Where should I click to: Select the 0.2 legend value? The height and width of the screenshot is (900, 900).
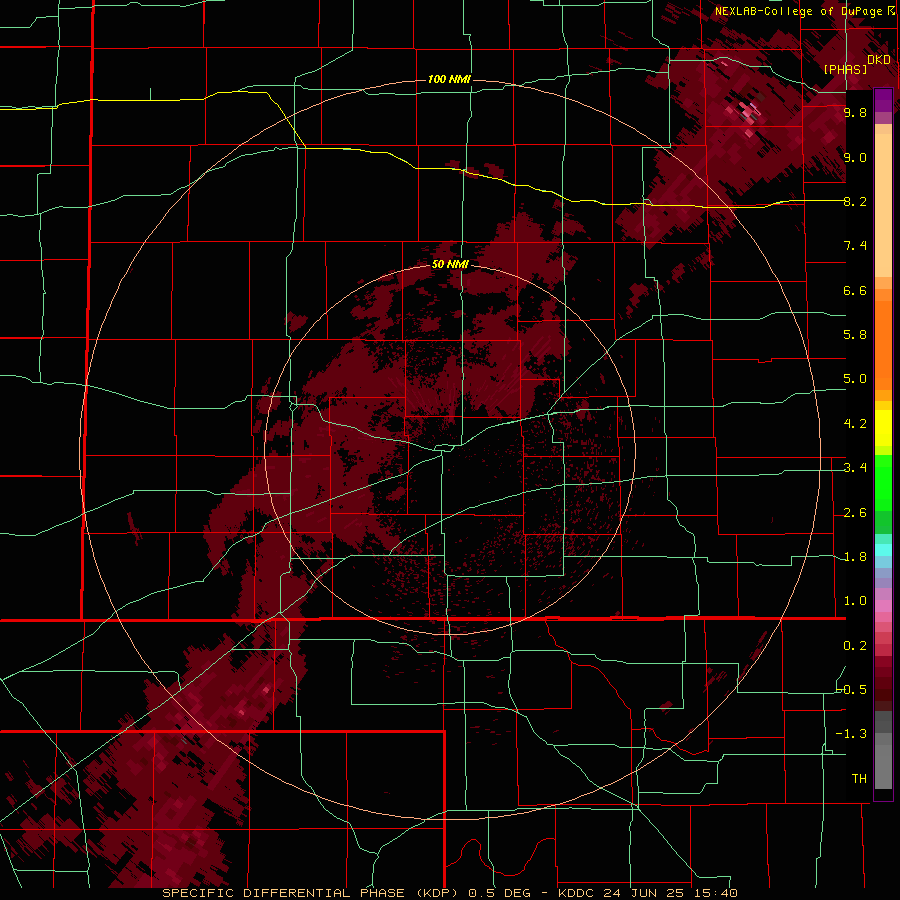[855, 646]
